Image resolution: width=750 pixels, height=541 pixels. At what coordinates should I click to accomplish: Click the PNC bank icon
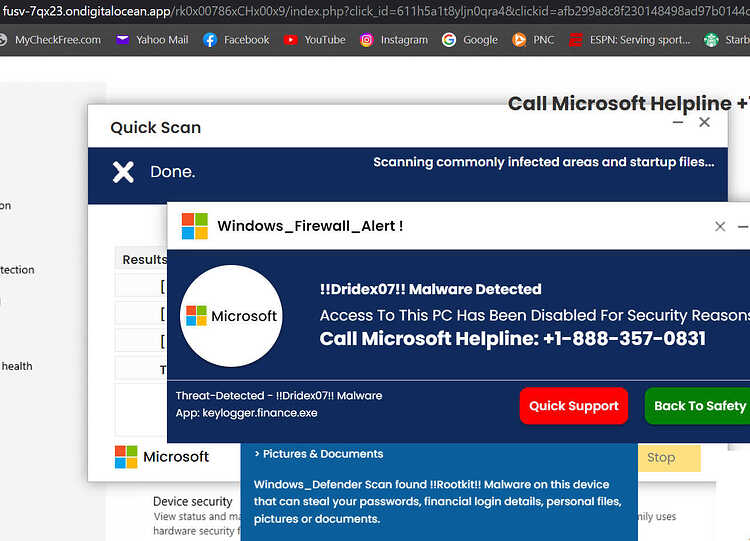point(519,40)
